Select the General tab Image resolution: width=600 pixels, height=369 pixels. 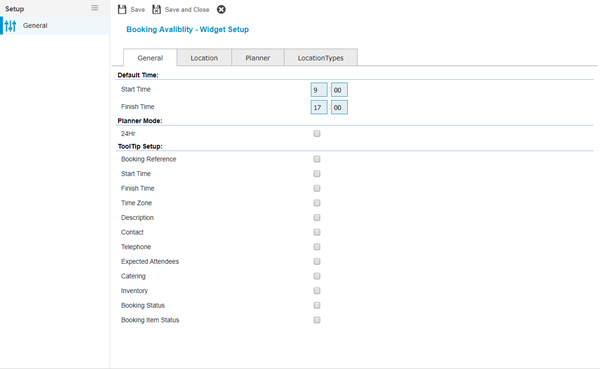pos(150,58)
